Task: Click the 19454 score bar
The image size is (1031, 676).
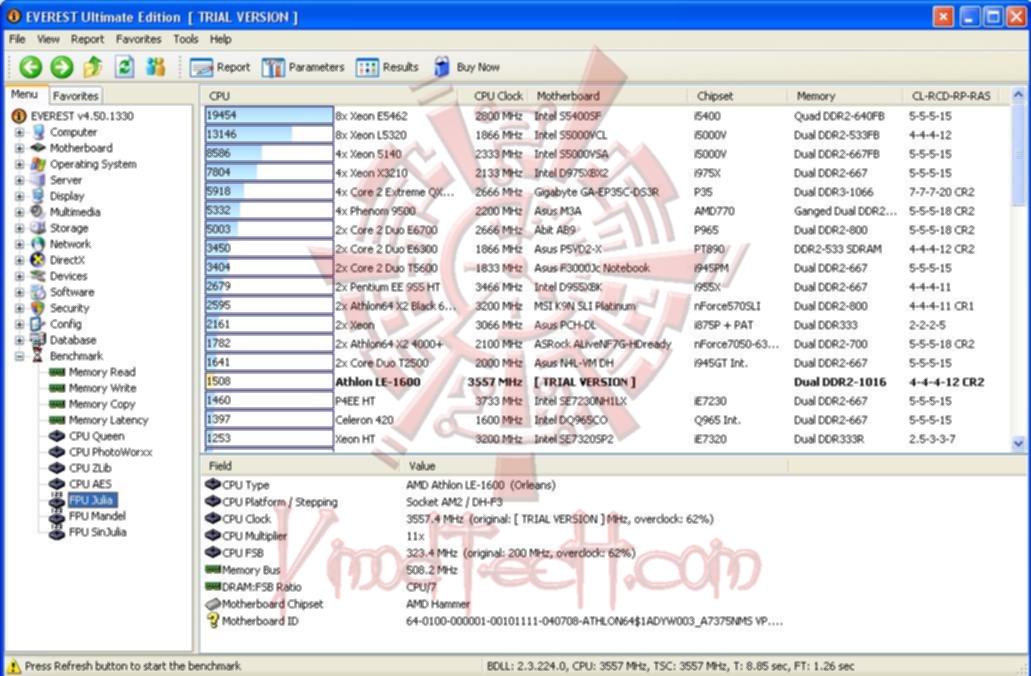Action: pyautogui.click(x=269, y=116)
